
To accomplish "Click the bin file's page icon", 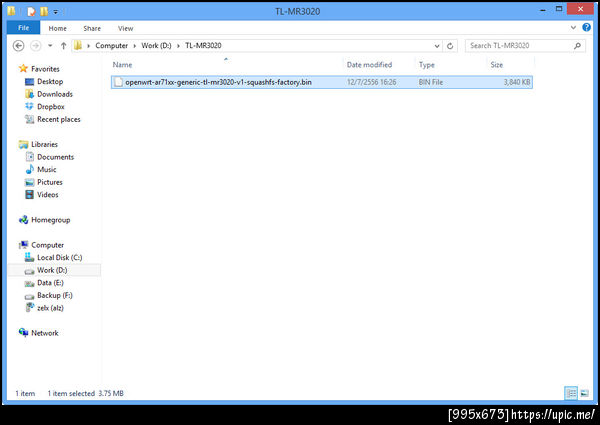I will pos(118,82).
